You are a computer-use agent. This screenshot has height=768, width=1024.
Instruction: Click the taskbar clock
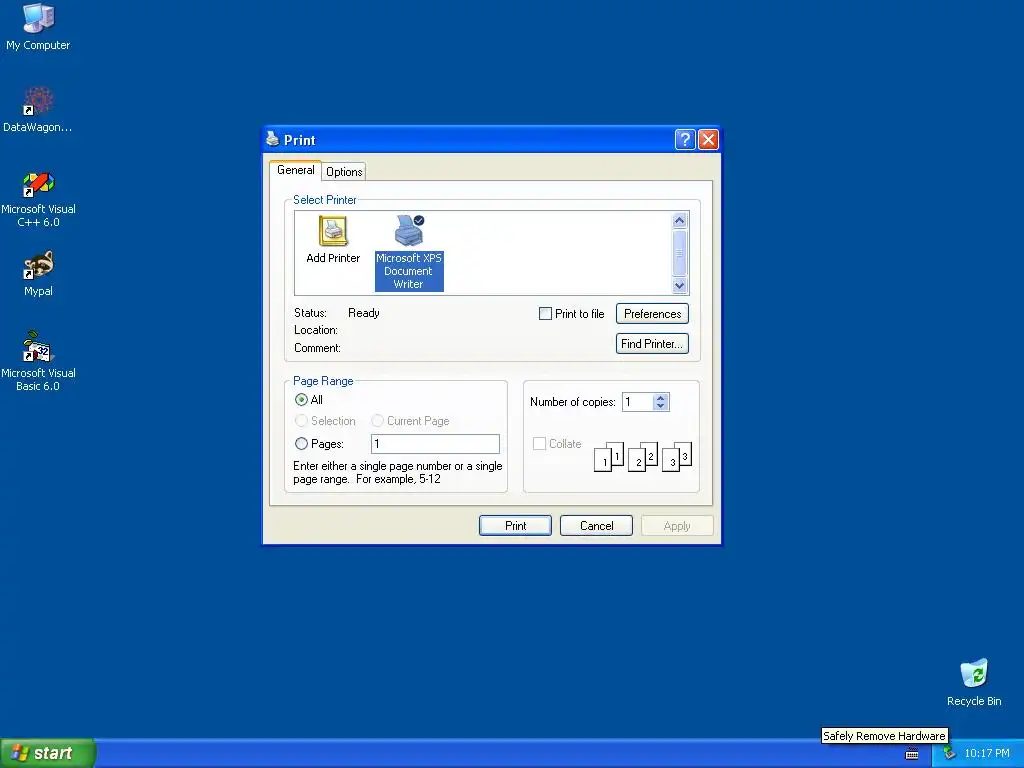[987, 754]
